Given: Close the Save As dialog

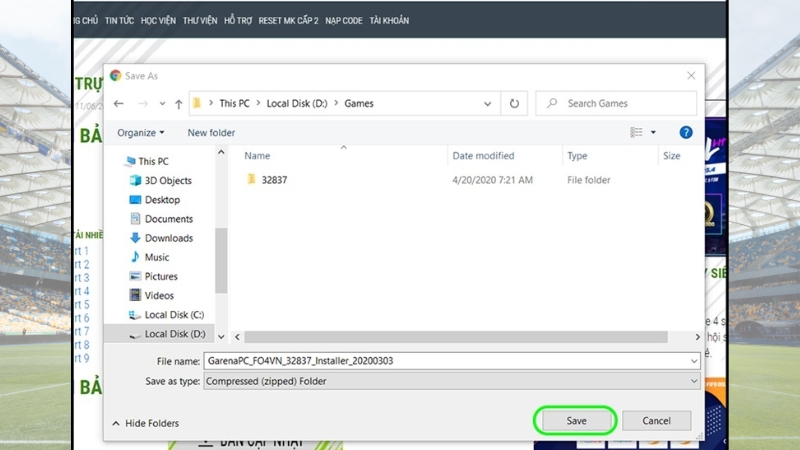Looking at the screenshot, I should pyautogui.click(x=691, y=76).
